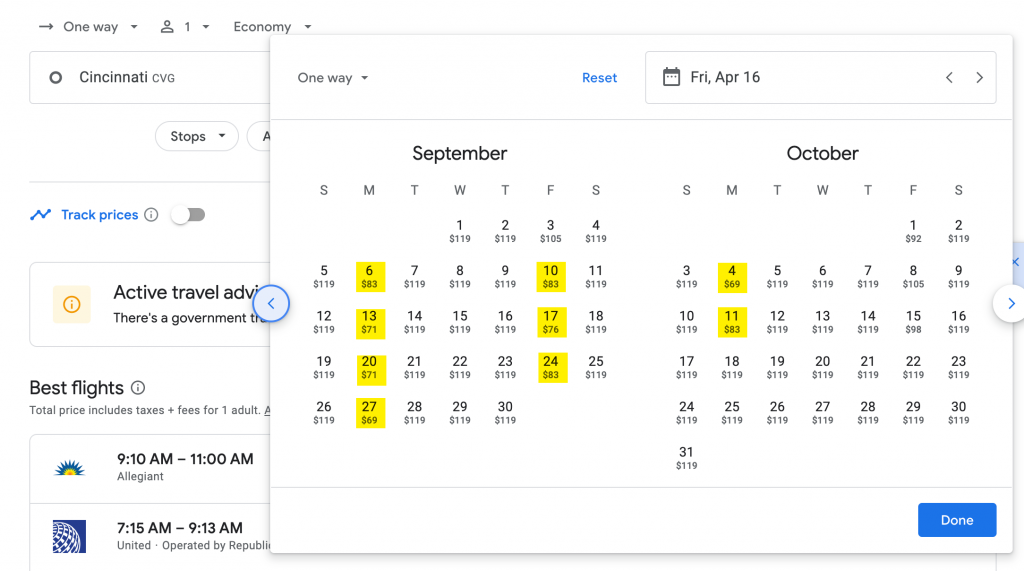Enable the Track prices toggle
This screenshot has width=1024, height=571.
[188, 214]
